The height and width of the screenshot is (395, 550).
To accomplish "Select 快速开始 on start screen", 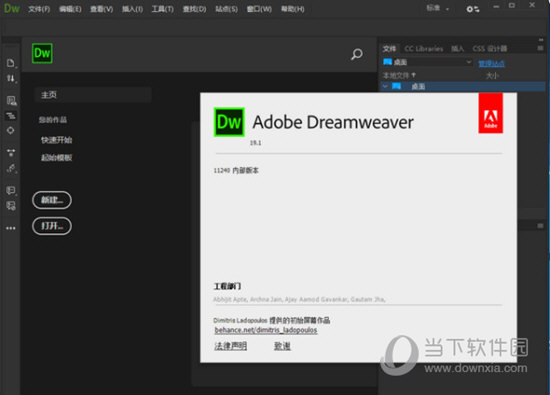I will 56,140.
